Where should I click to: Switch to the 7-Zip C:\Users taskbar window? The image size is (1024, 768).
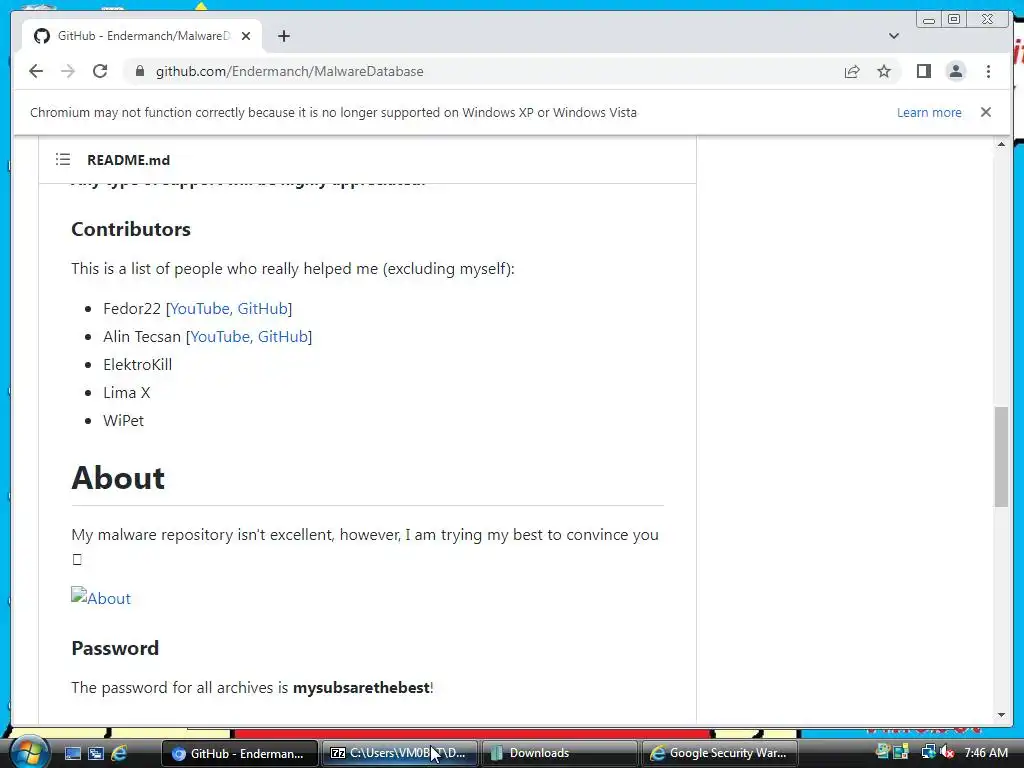click(400, 753)
